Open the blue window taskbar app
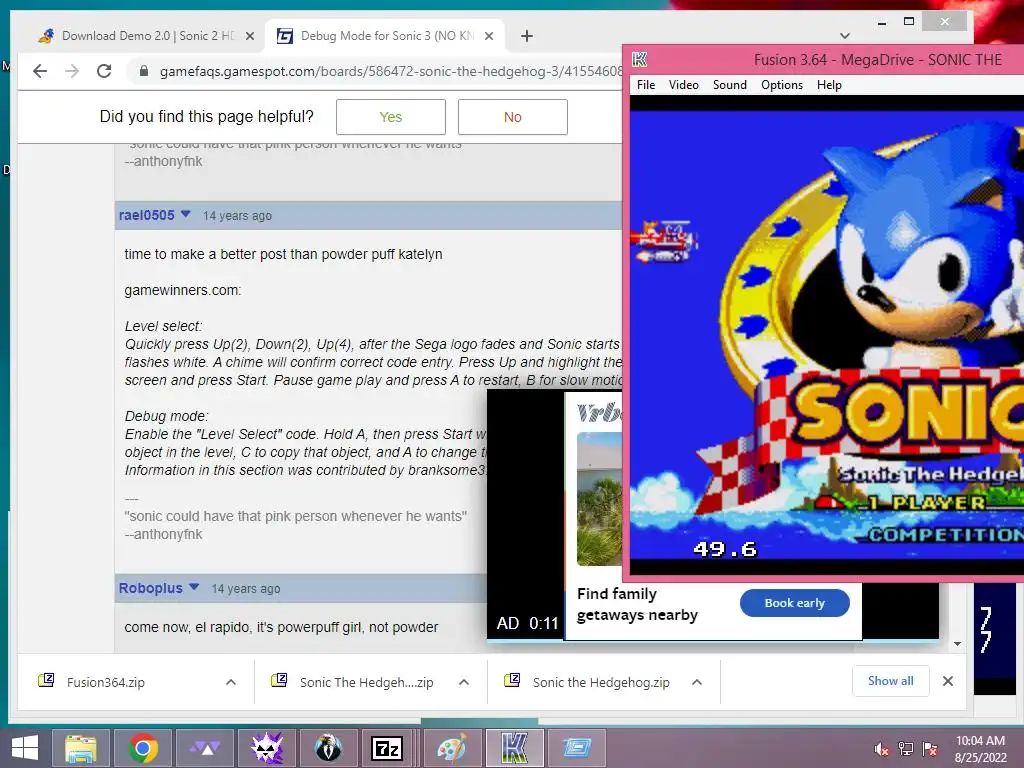This screenshot has height=768, width=1024. 576,748
